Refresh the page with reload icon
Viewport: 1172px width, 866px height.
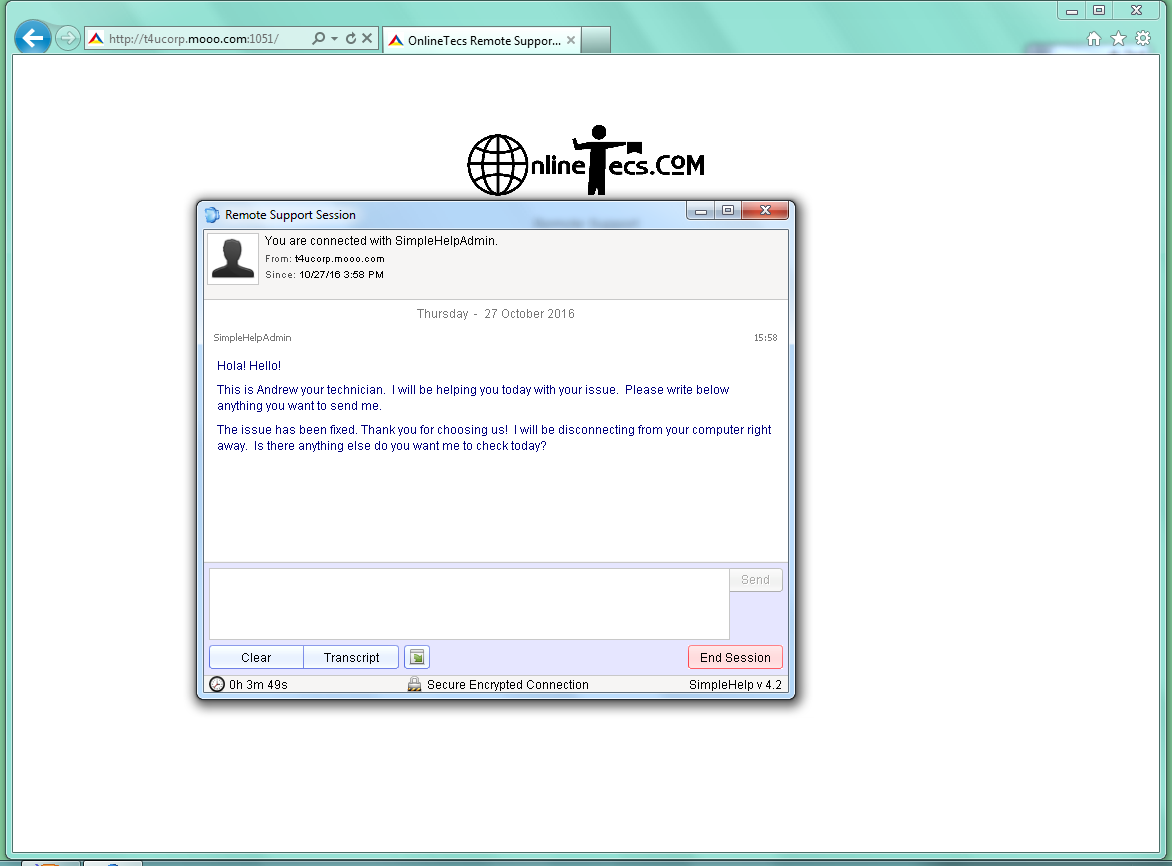point(351,38)
